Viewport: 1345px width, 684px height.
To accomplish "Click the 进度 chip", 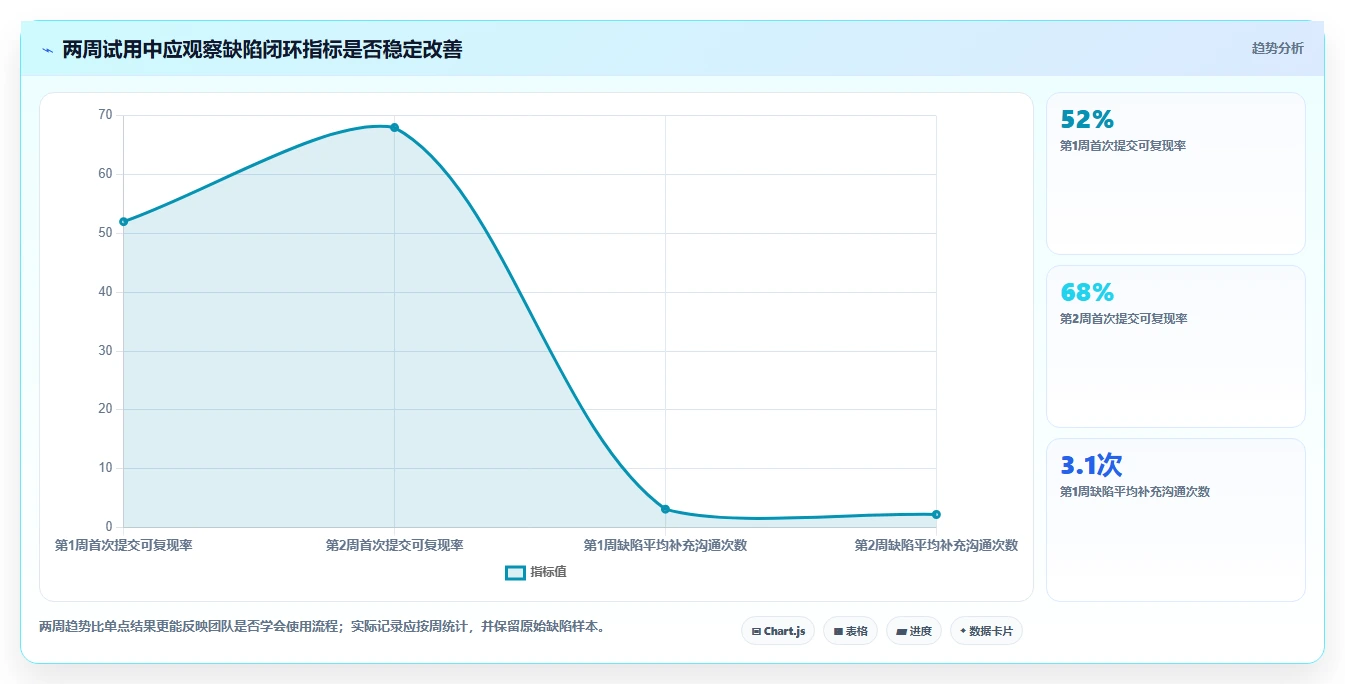I will click(x=914, y=631).
